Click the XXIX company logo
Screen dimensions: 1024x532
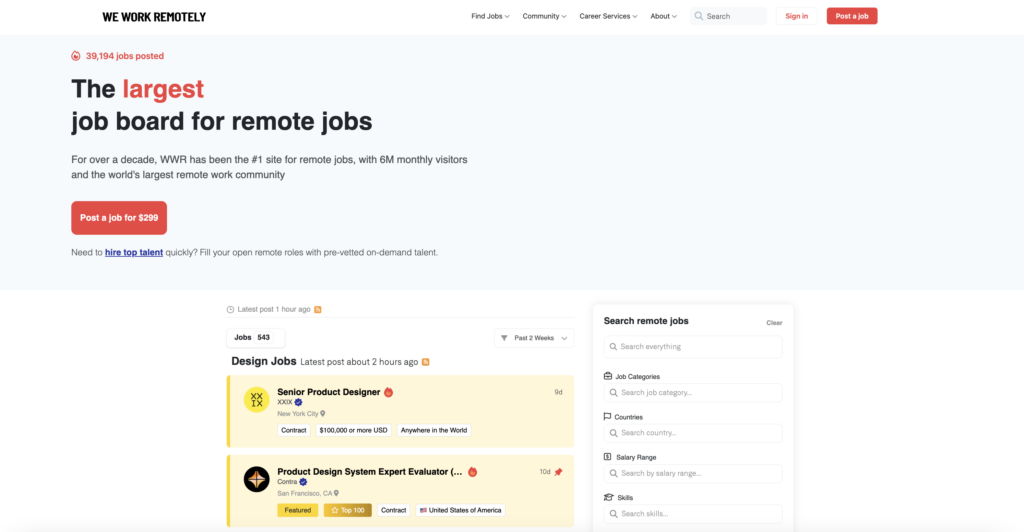(257, 399)
